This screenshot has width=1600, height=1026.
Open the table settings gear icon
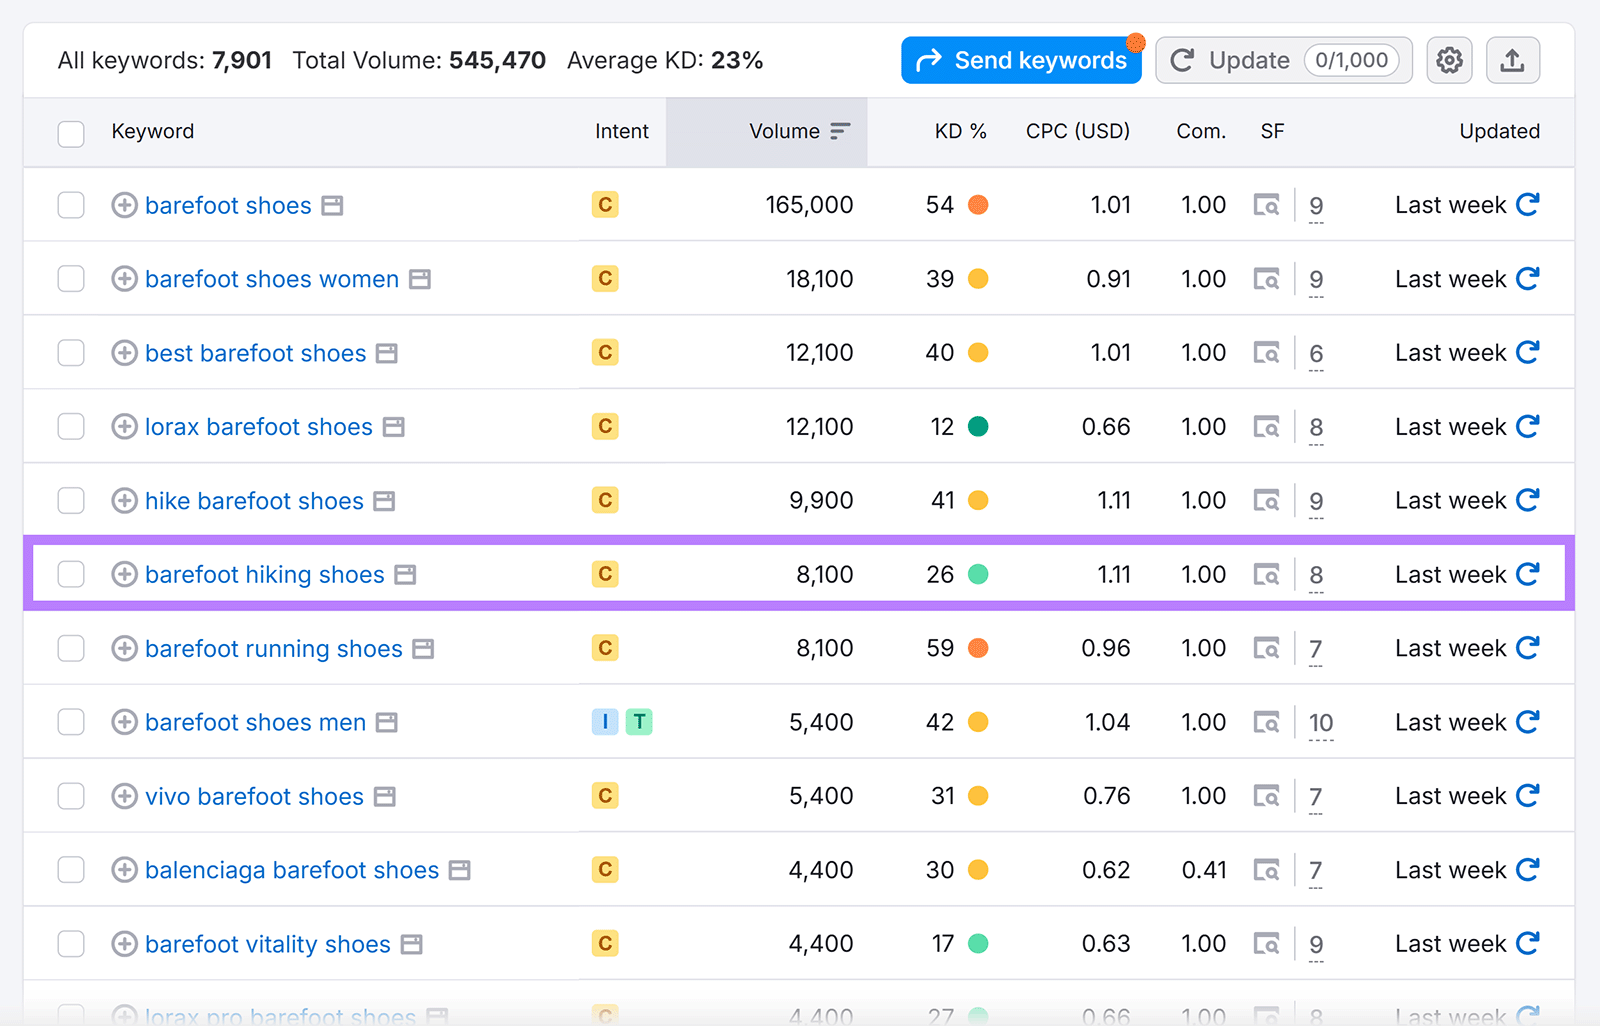[x=1448, y=60]
